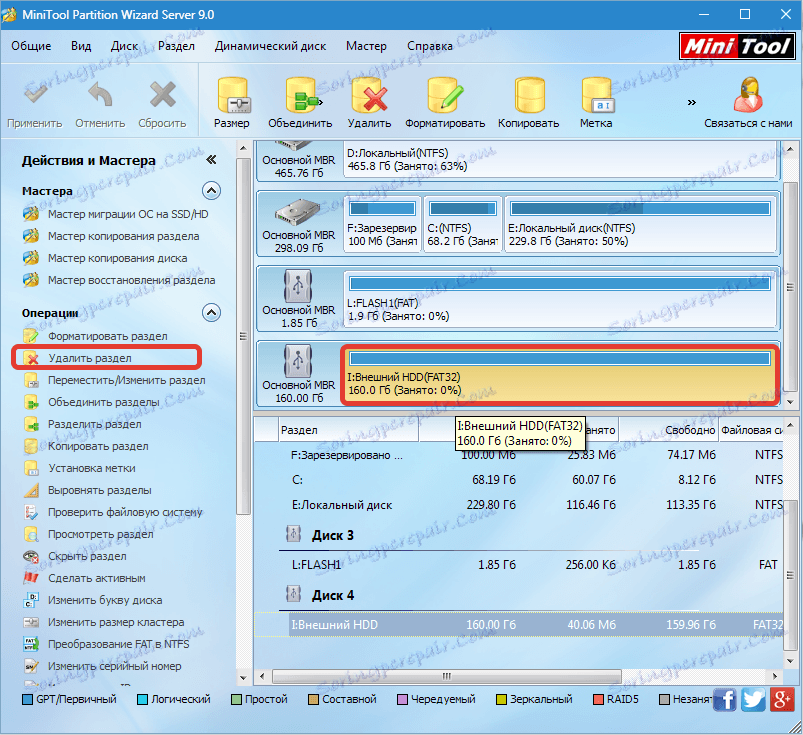The image size is (803, 735).
Task: Open Связаться с нами contact icon
Action: coord(748,95)
